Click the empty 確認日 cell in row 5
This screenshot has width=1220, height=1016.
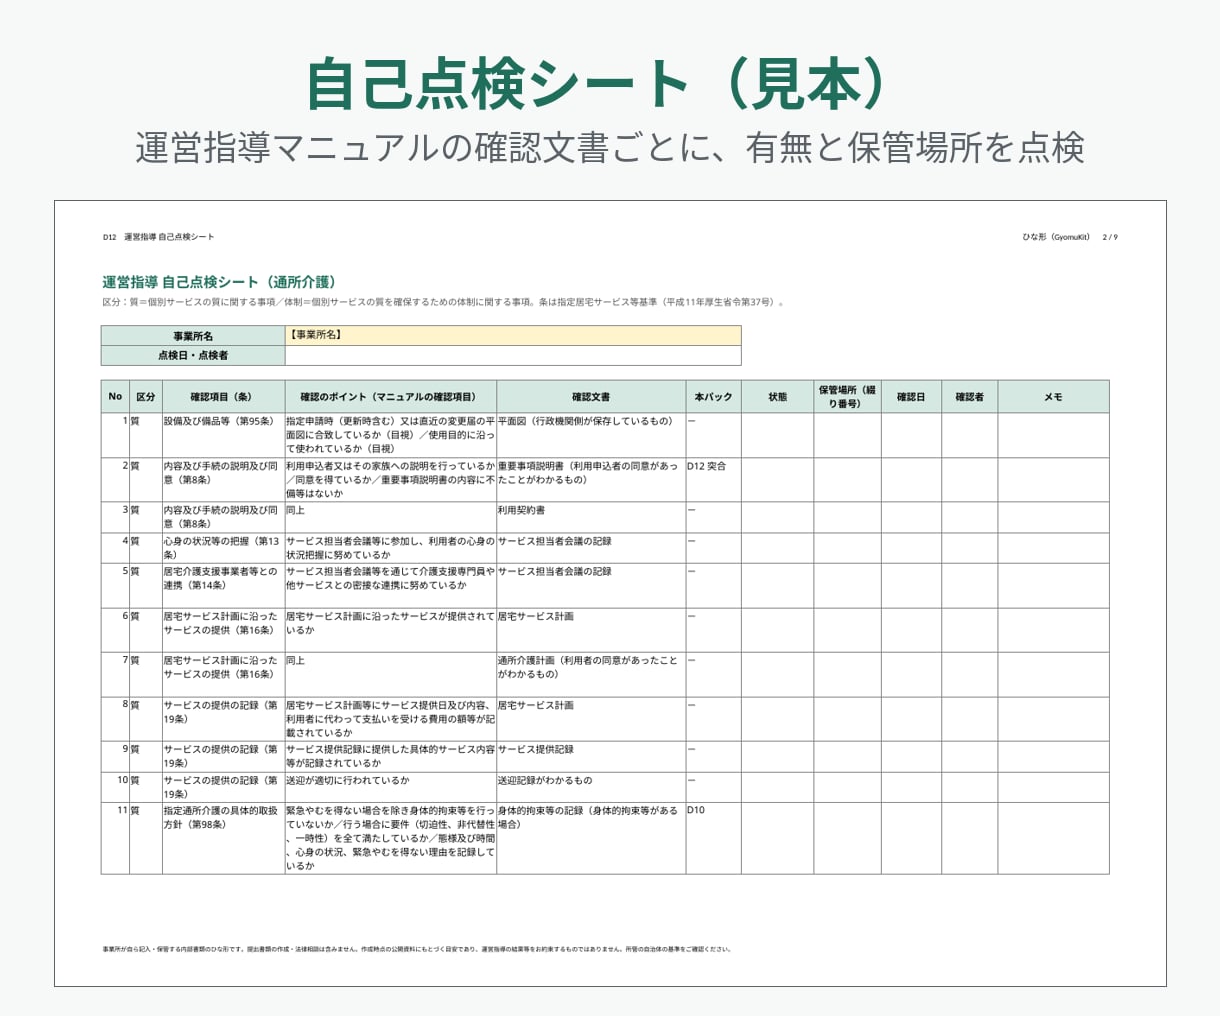pos(911,585)
